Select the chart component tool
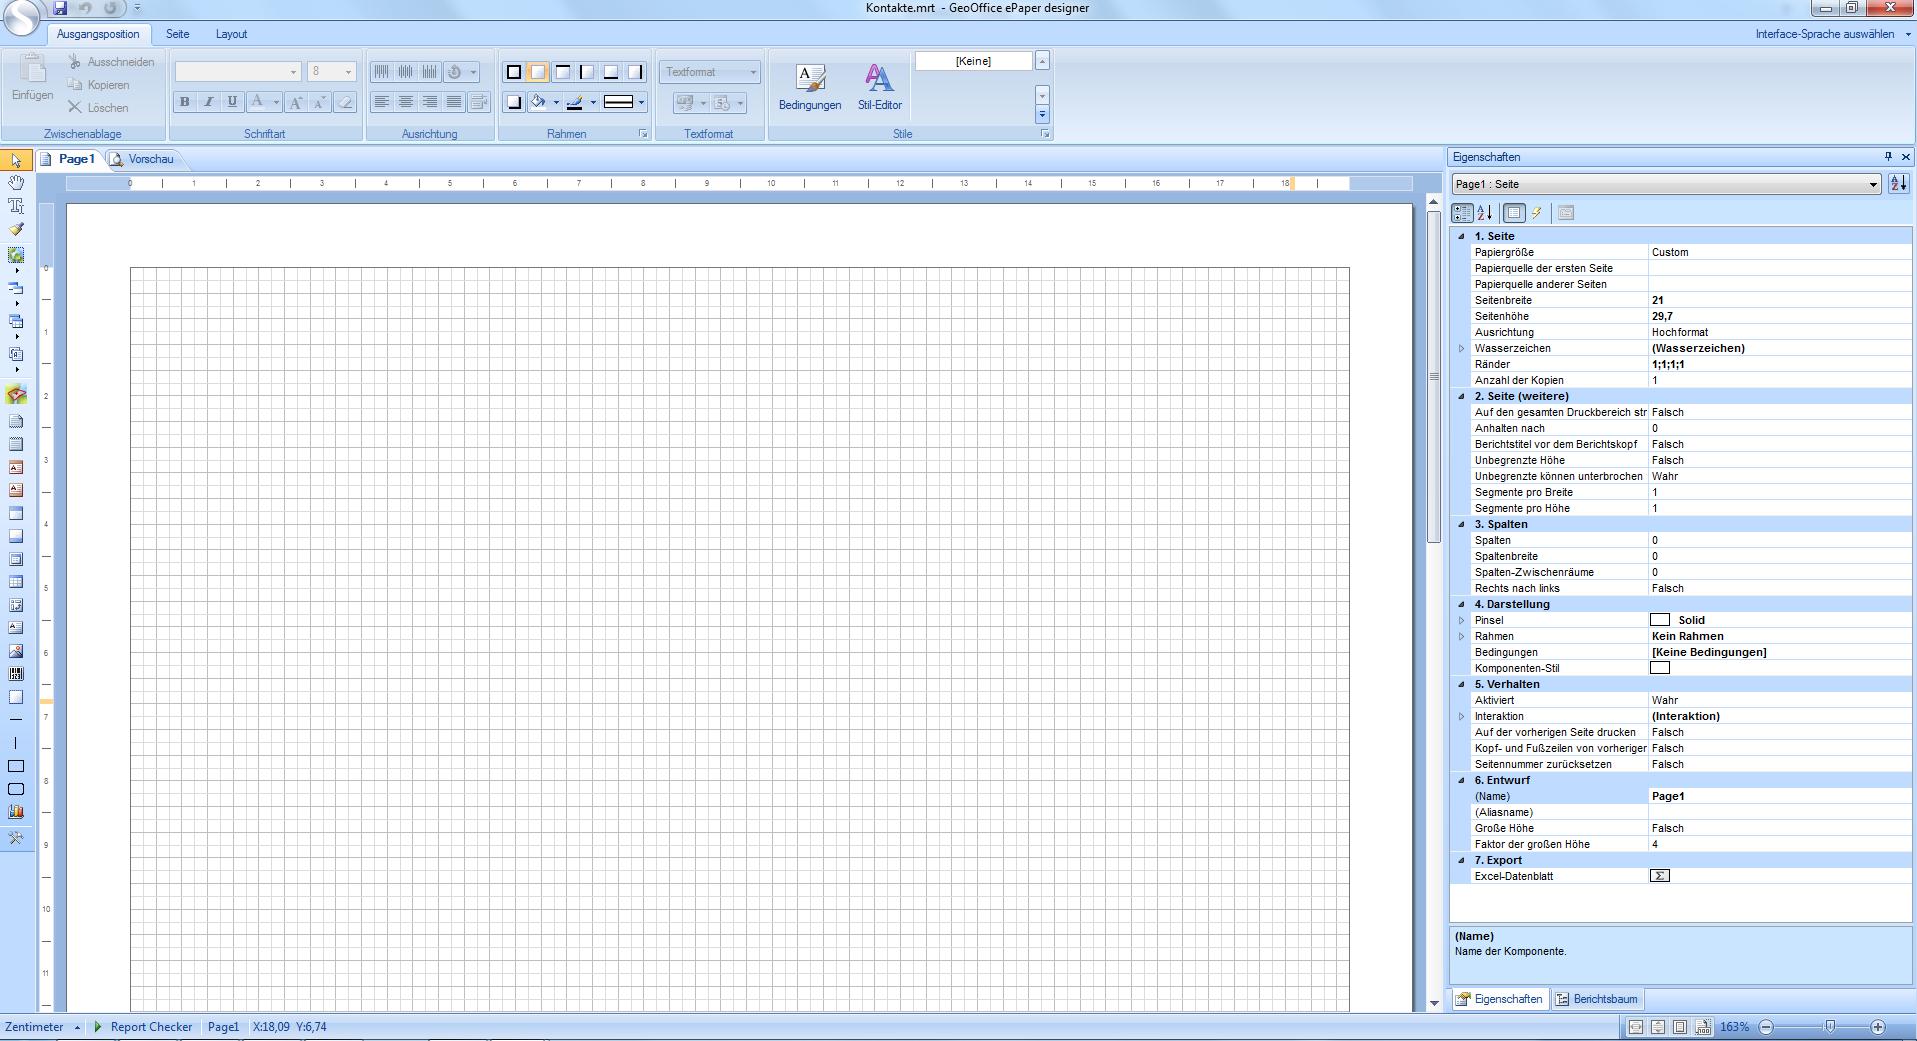 [x=16, y=812]
